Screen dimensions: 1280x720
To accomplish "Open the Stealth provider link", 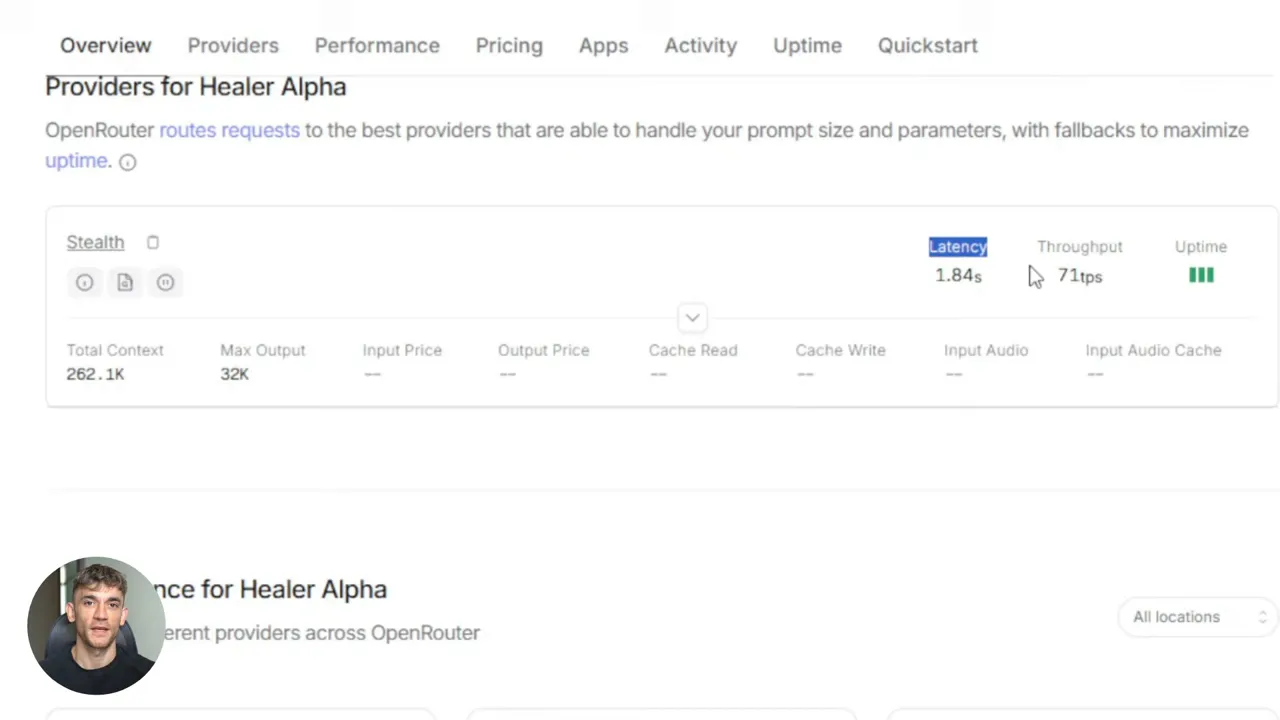I will [x=95, y=242].
